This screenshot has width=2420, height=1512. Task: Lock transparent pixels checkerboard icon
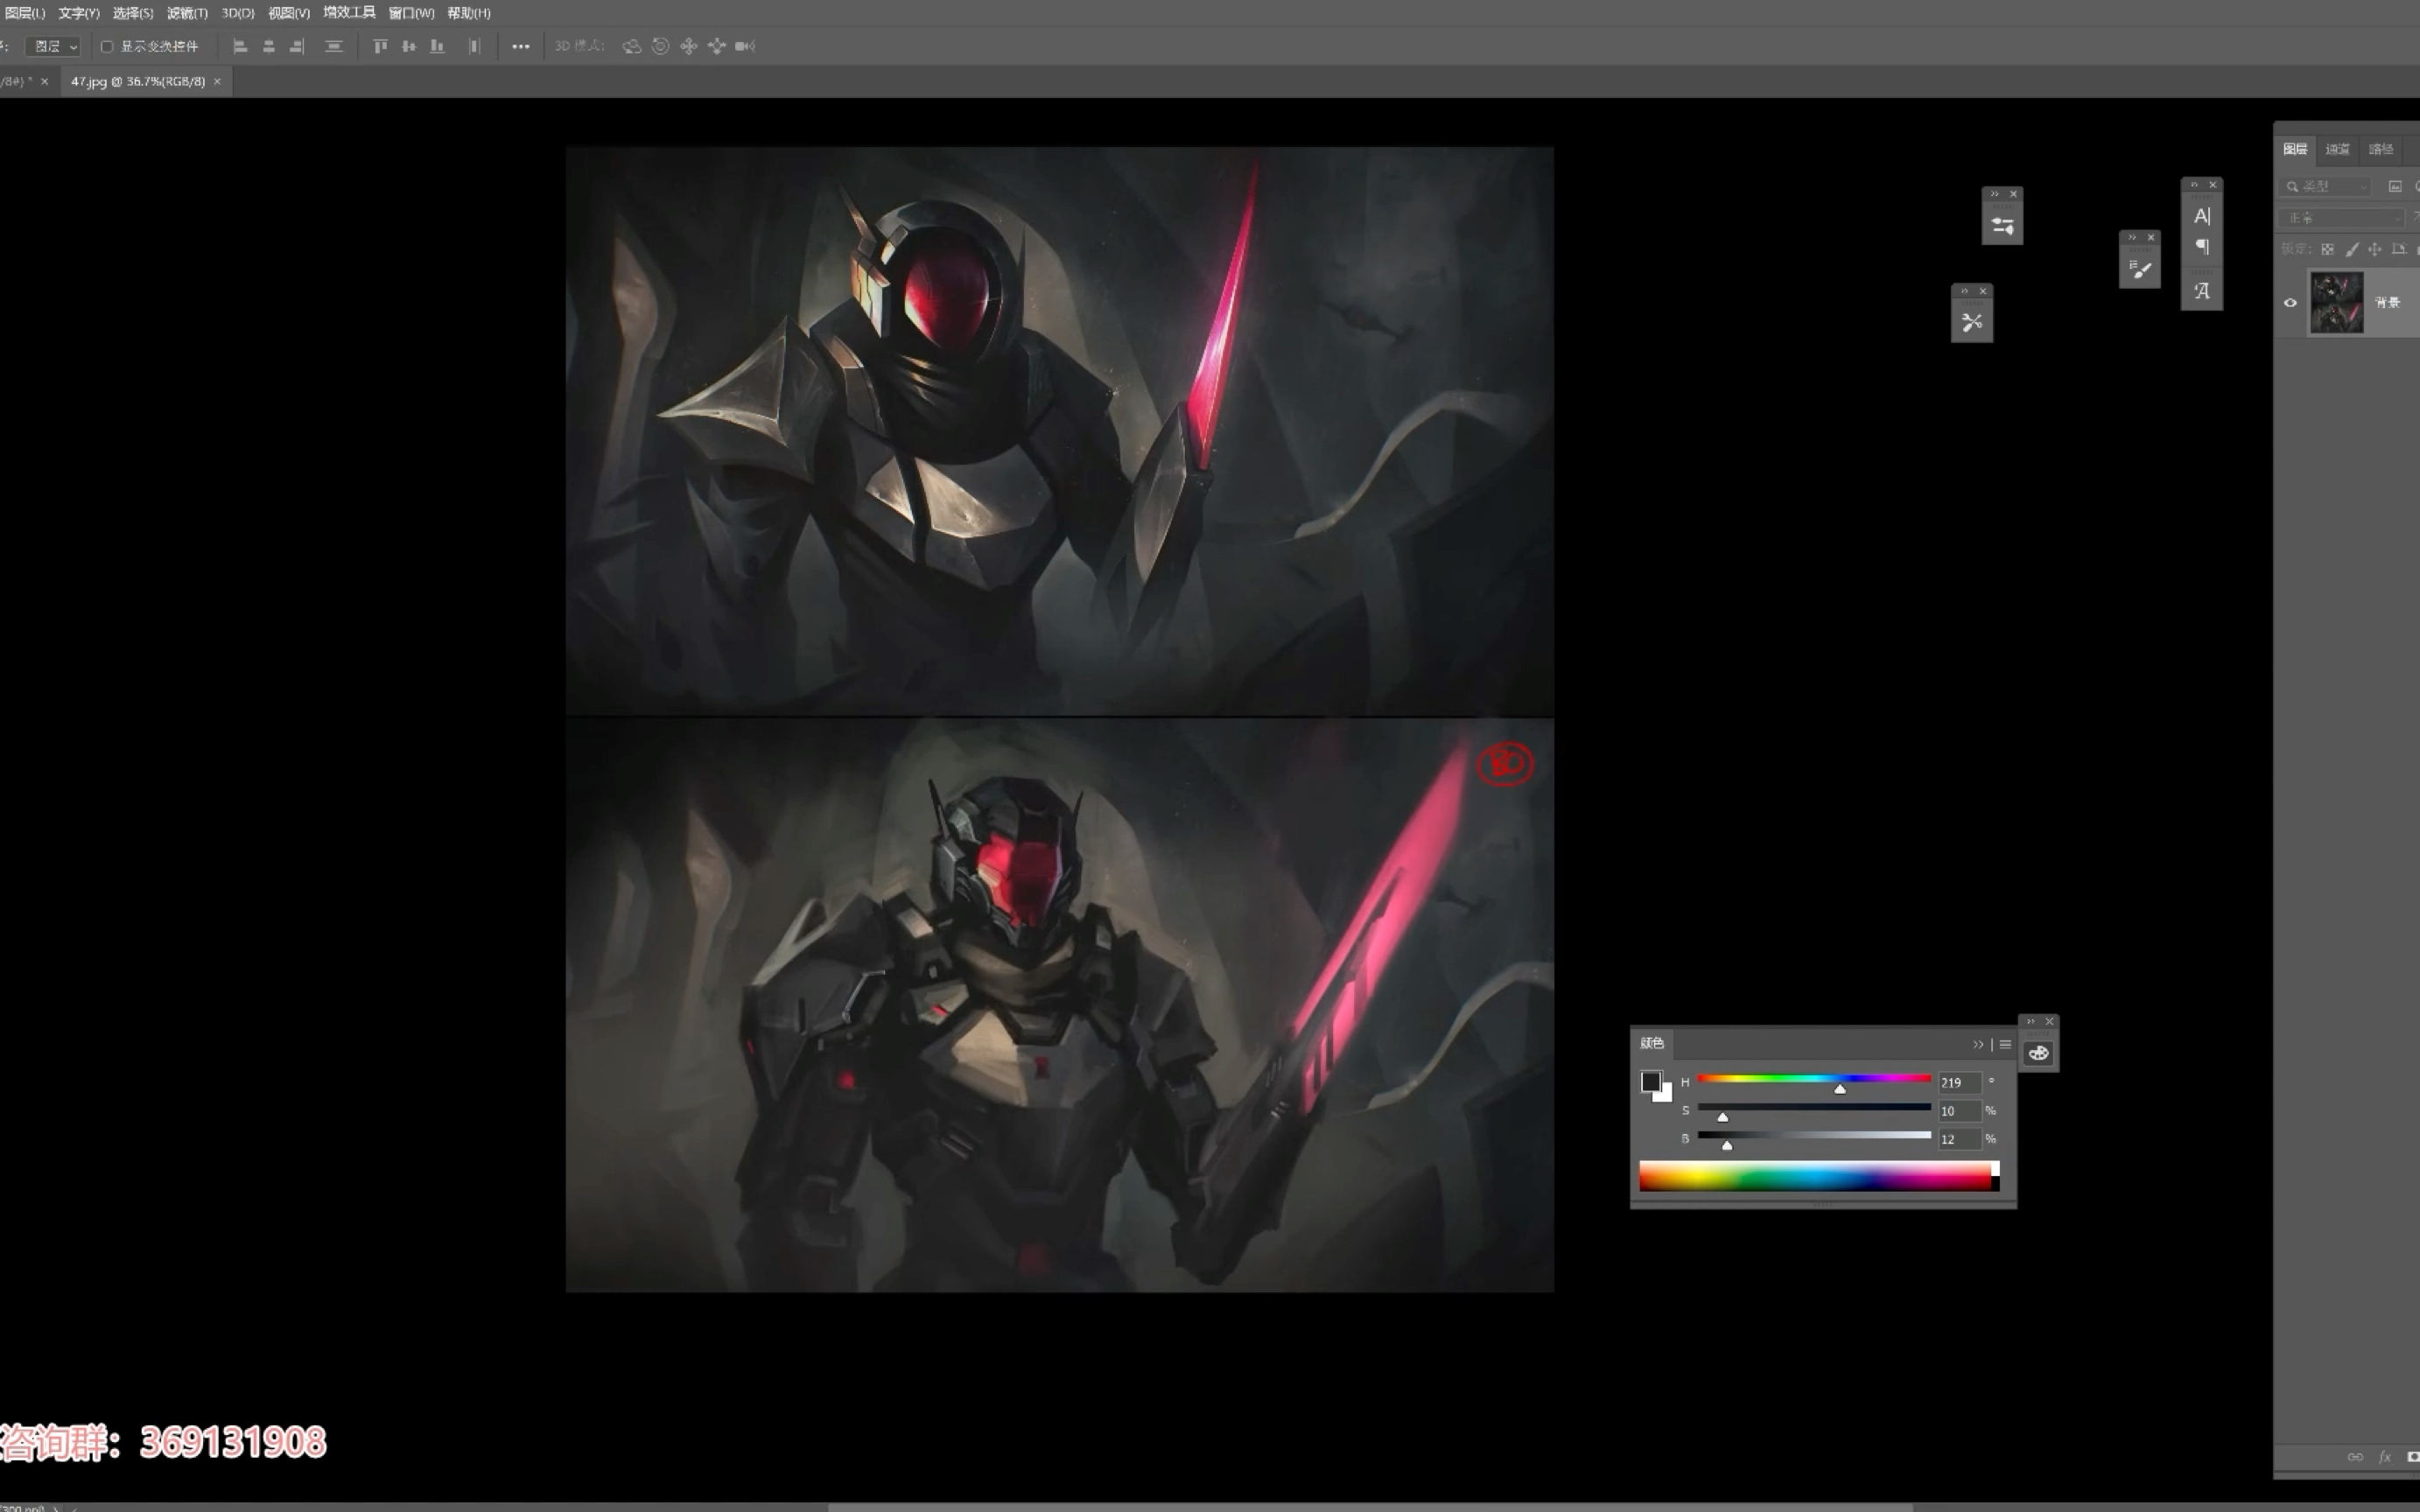[x=2328, y=249]
